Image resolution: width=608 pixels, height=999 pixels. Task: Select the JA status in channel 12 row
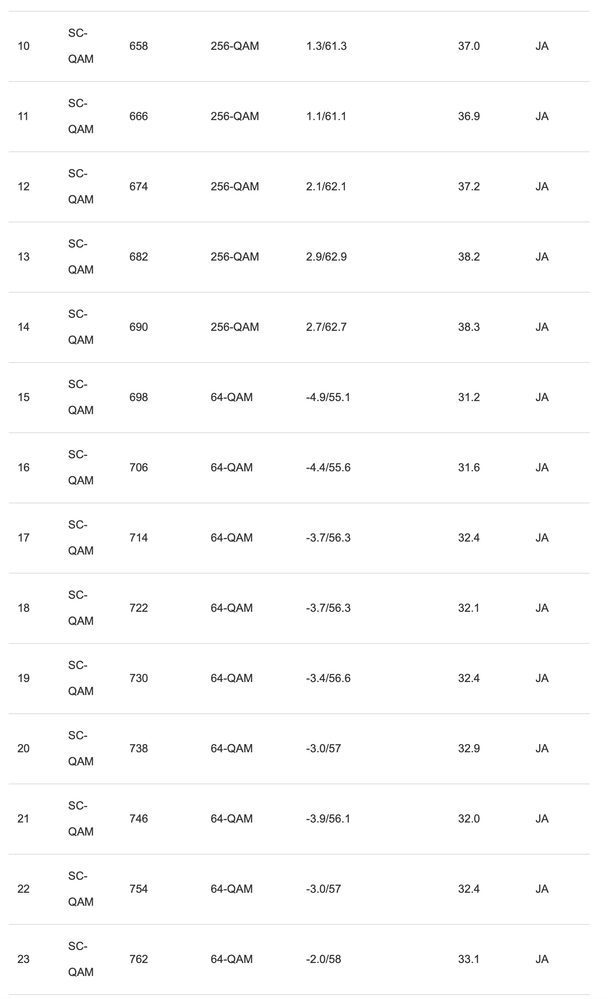[x=542, y=187]
